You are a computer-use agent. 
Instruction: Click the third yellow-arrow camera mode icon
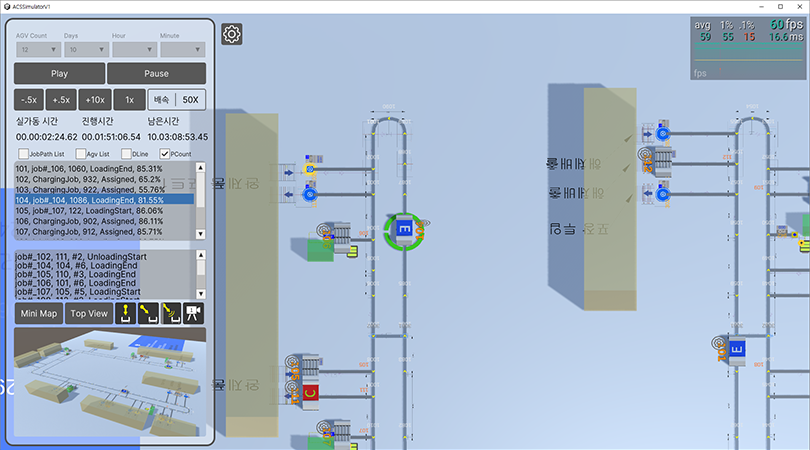click(171, 313)
